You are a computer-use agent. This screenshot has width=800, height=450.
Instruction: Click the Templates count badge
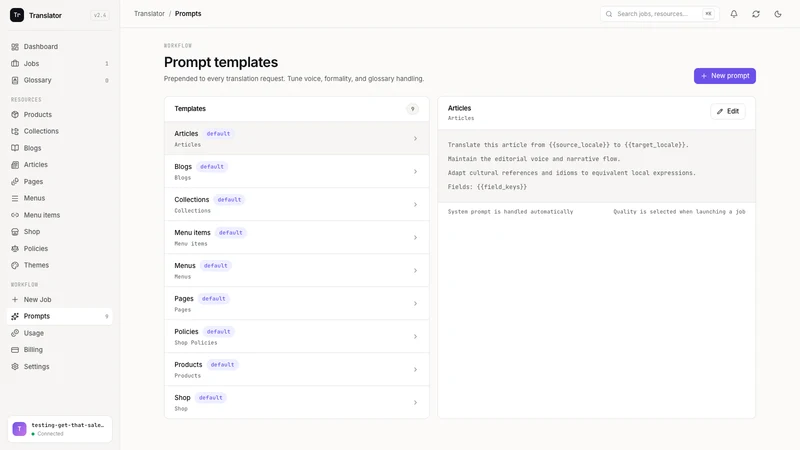412,109
